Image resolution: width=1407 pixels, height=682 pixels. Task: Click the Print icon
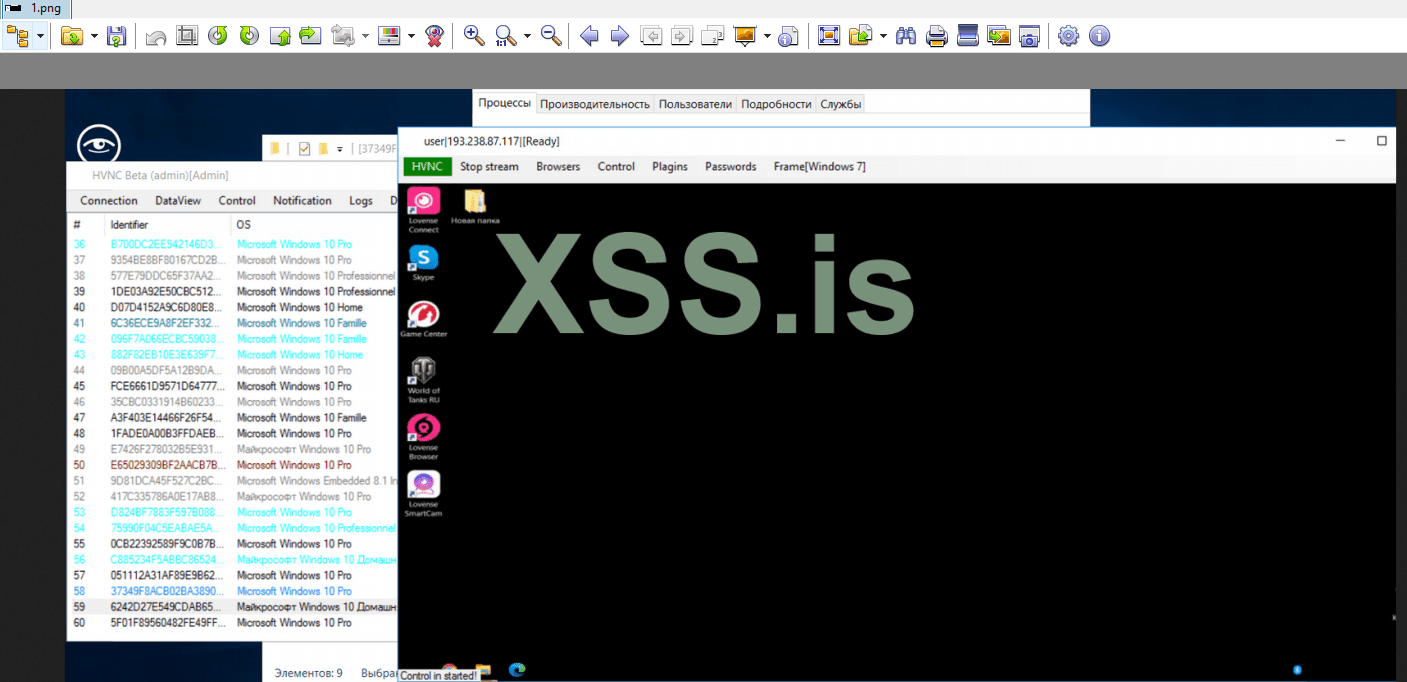(937, 37)
